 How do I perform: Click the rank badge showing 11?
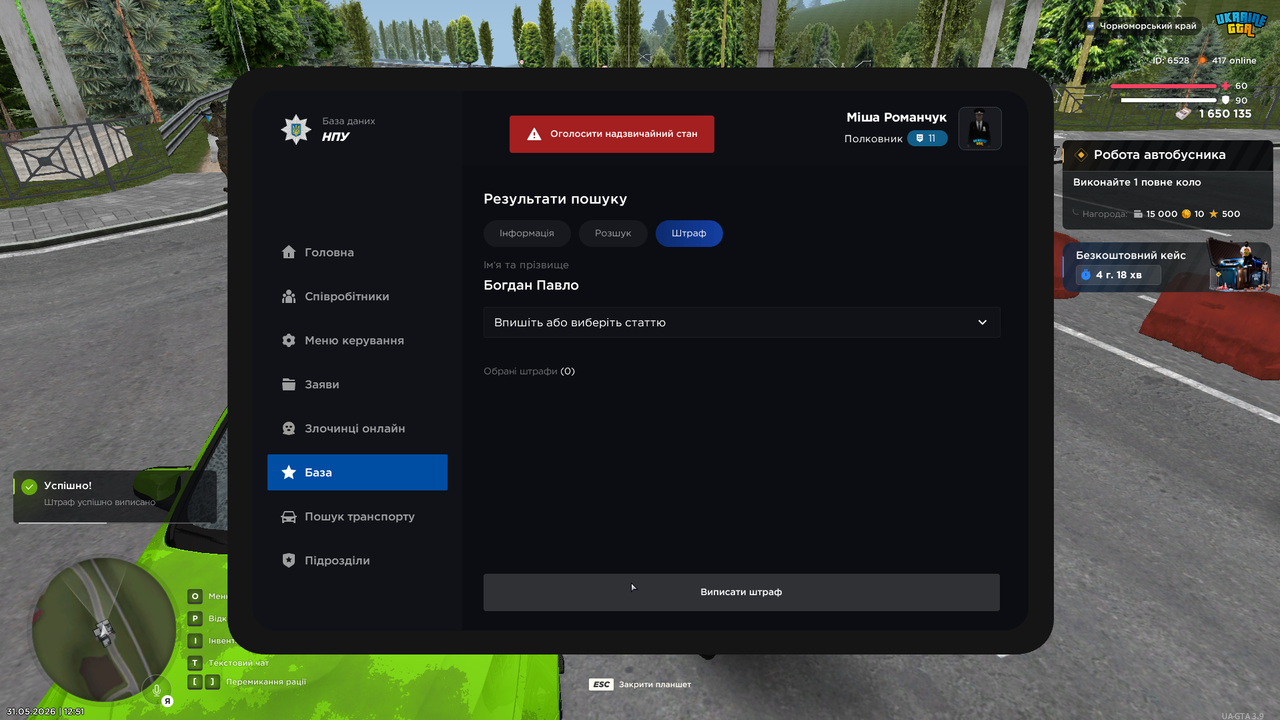[927, 138]
